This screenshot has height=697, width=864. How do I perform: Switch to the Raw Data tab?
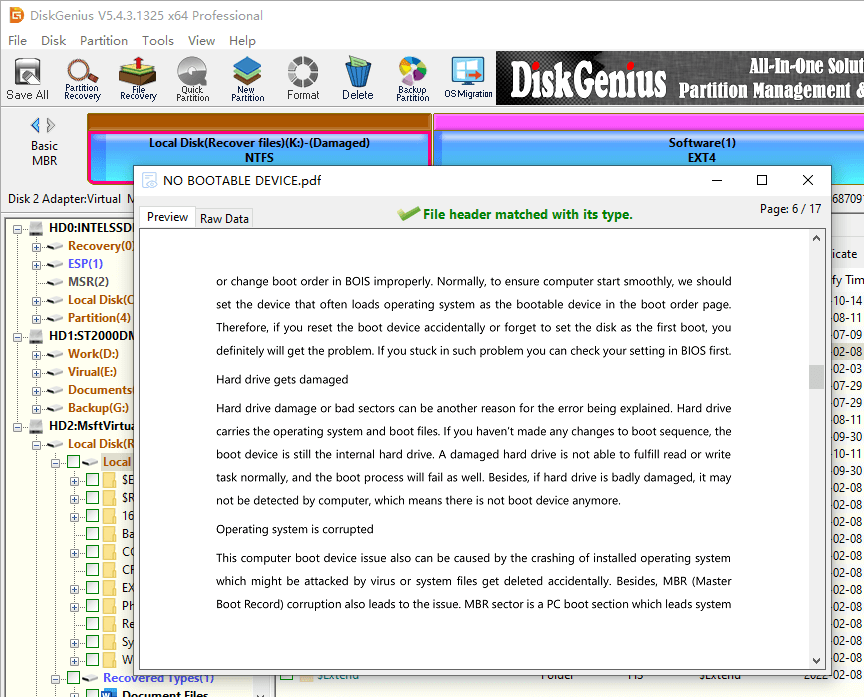[x=224, y=218]
